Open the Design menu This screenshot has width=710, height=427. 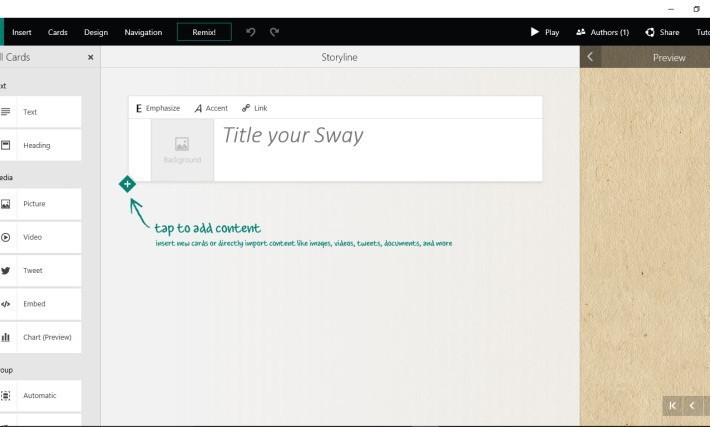click(96, 32)
